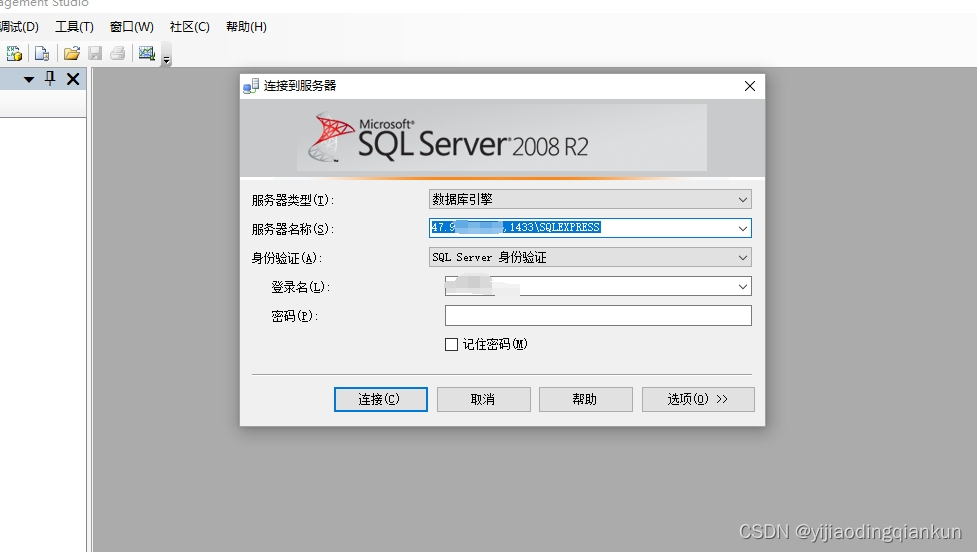Image resolution: width=977 pixels, height=552 pixels.
Task: Close the 连接到服务器 dialog
Action: 750,86
